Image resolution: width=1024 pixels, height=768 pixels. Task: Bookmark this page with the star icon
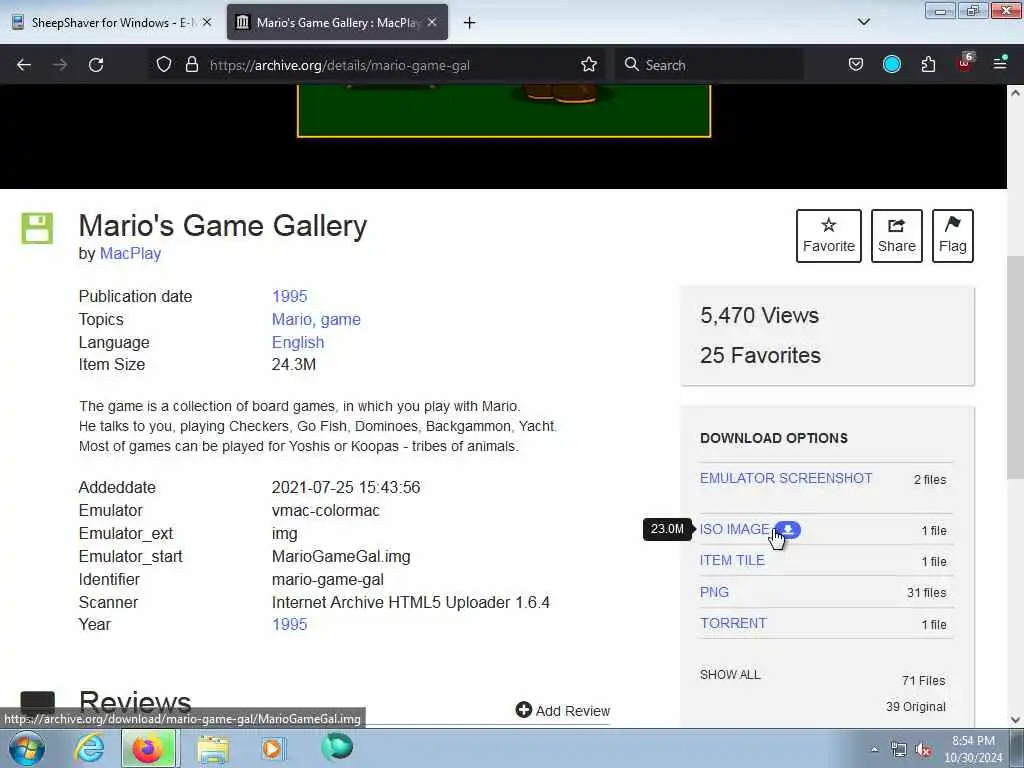click(x=588, y=65)
